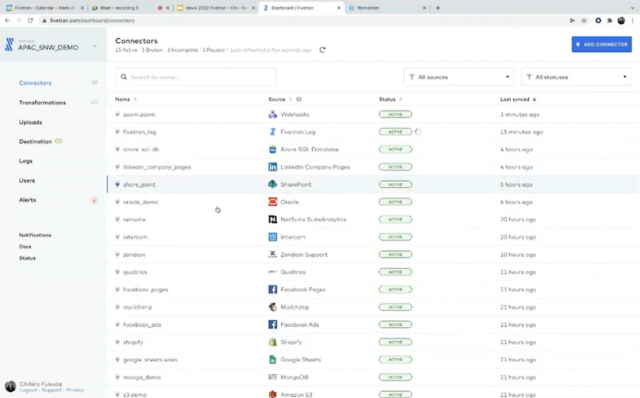The image size is (640, 398).
Task: Expand the APAC_SNW_DEMO account switcher
Action: (x=95, y=46)
